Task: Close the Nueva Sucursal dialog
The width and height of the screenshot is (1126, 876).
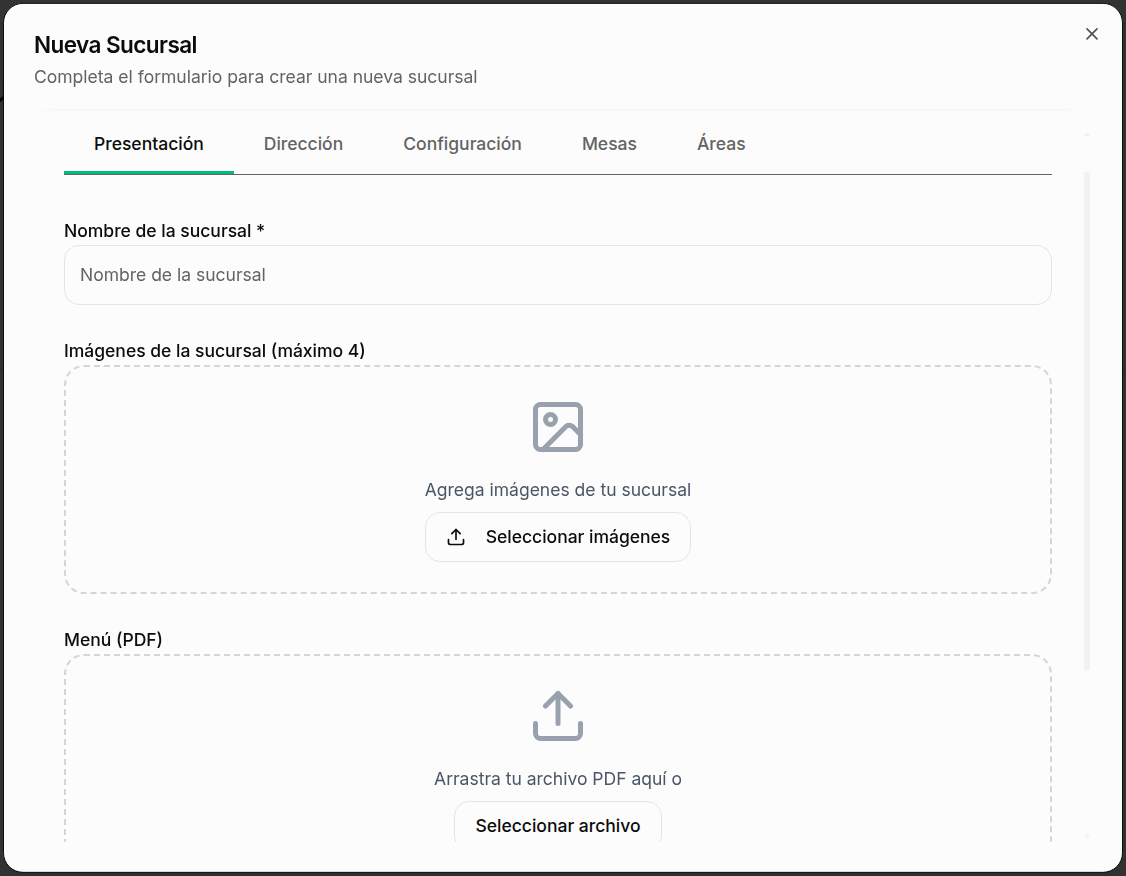Action: (1091, 34)
